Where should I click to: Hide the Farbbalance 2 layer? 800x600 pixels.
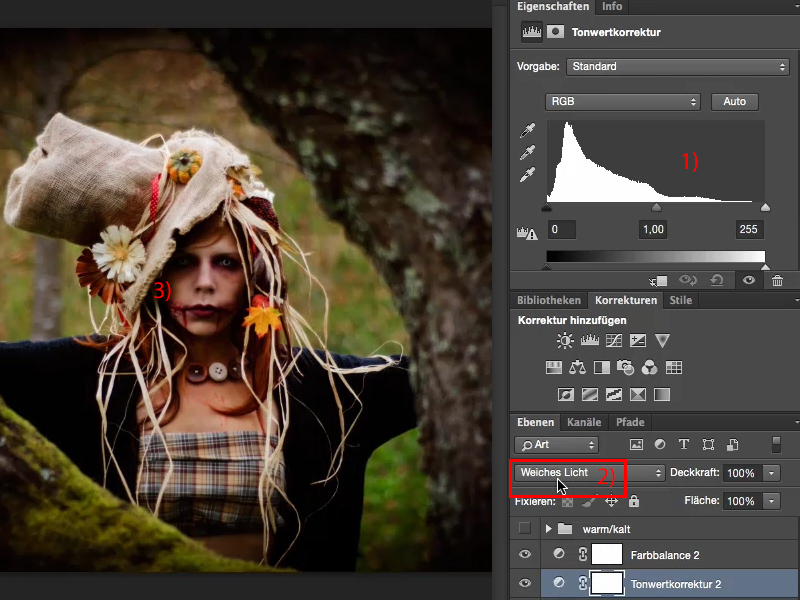(x=524, y=555)
